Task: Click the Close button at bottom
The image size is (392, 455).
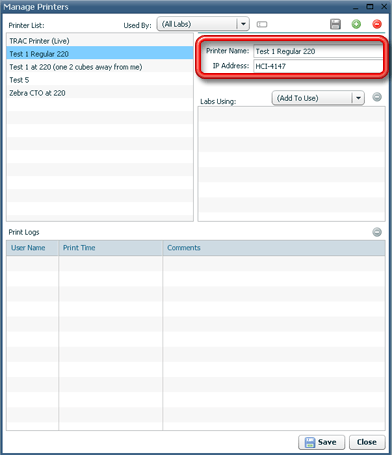Action: [x=367, y=442]
